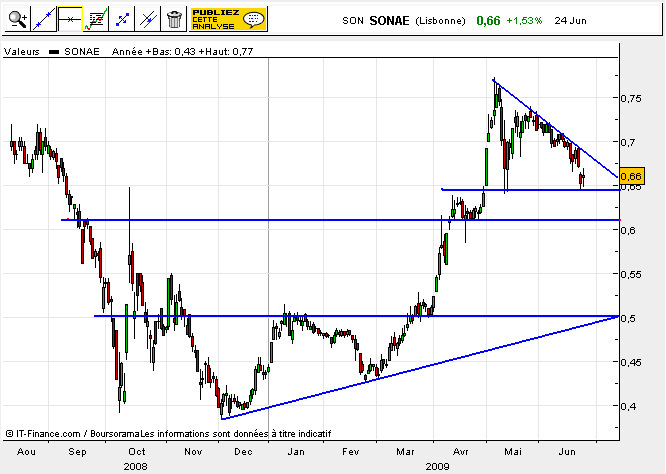Click the green 0,66 price in header
This screenshot has width=666, height=474.
pos(488,21)
